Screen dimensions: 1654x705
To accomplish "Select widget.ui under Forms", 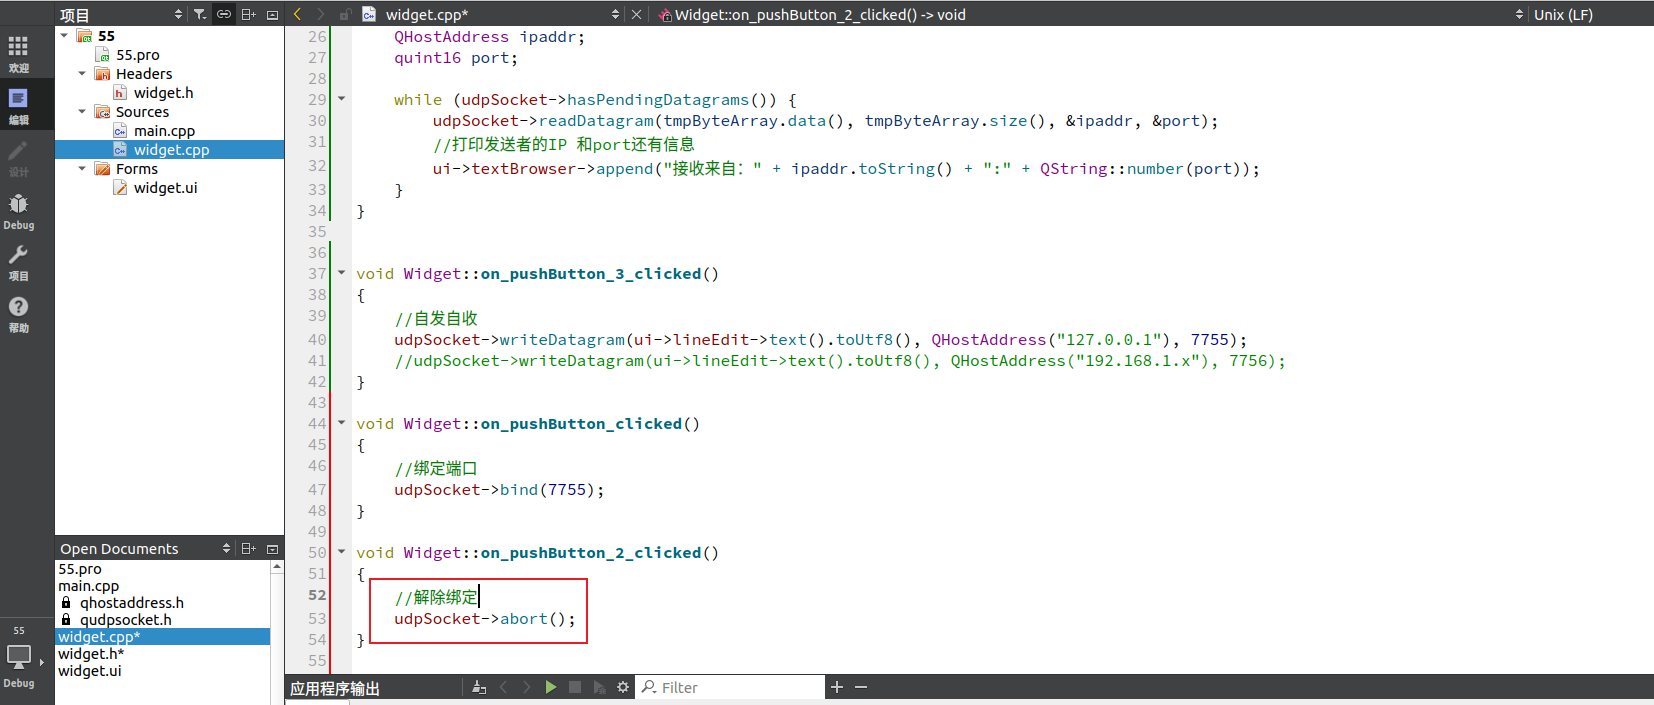I will click(x=165, y=188).
